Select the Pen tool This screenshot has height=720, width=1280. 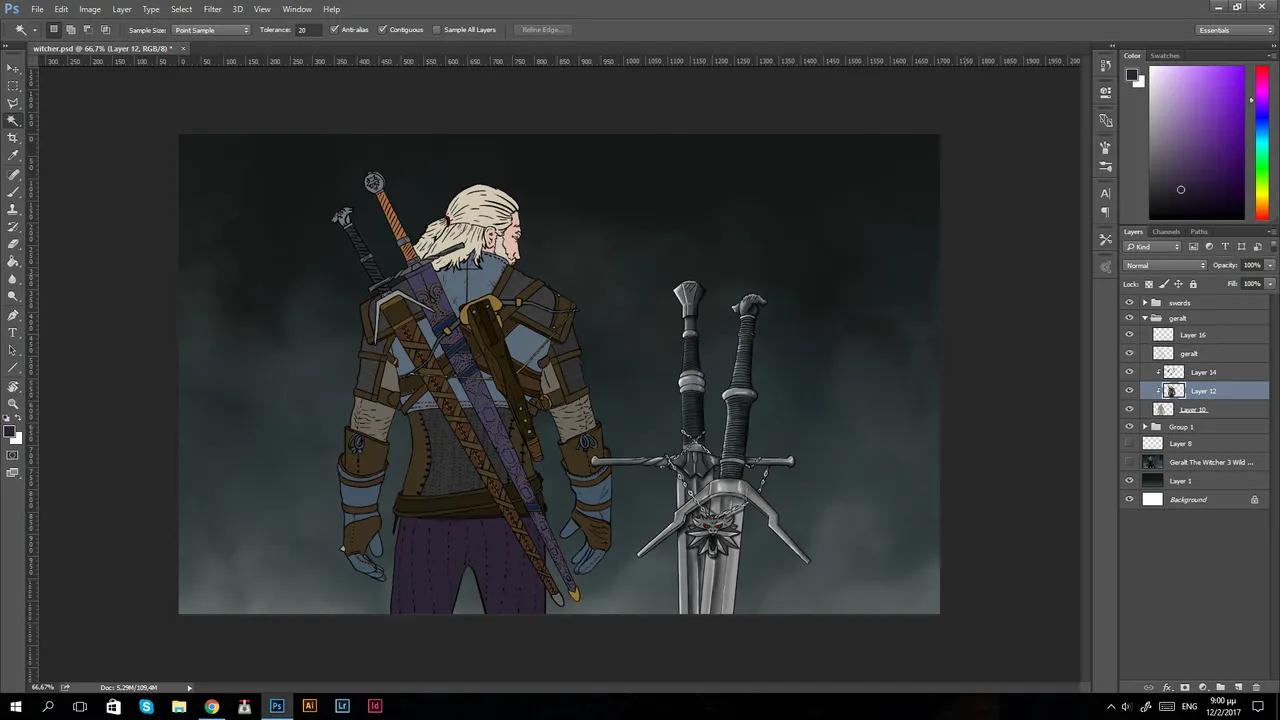(13, 315)
